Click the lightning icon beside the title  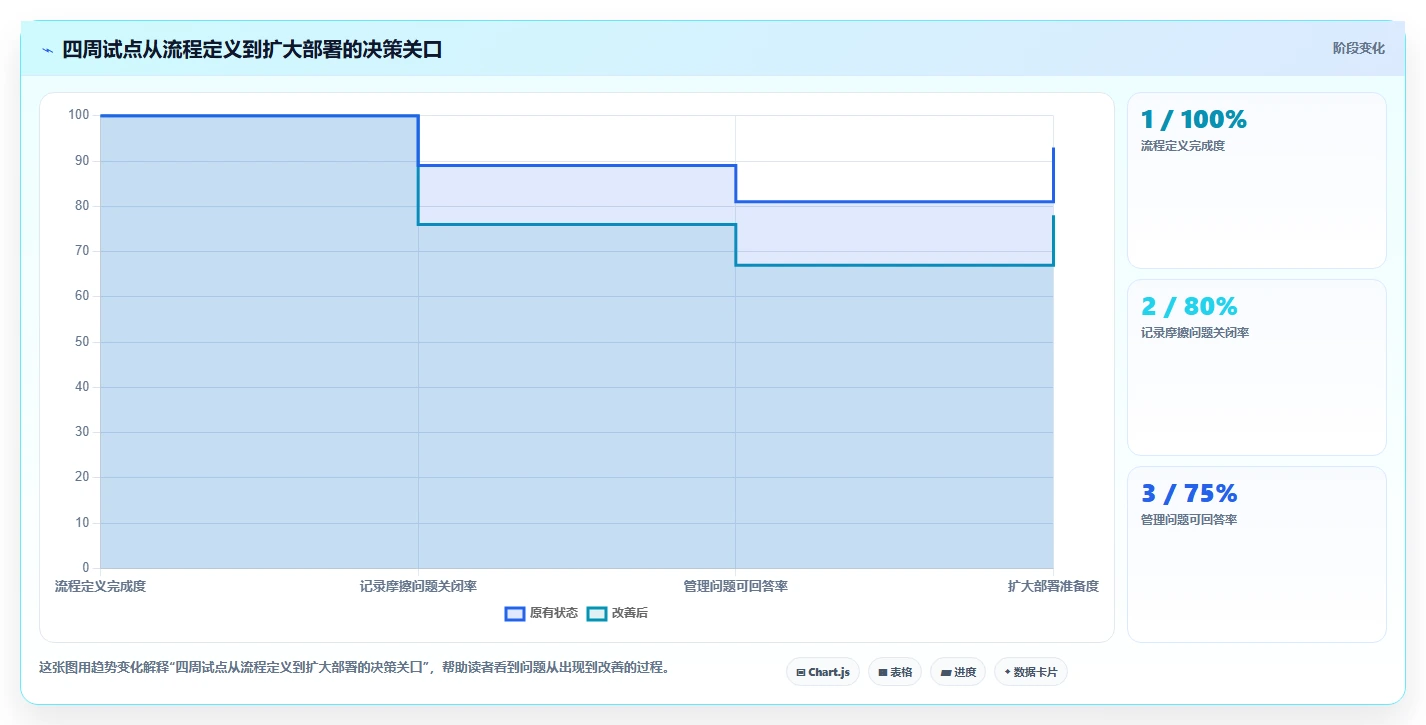47,50
